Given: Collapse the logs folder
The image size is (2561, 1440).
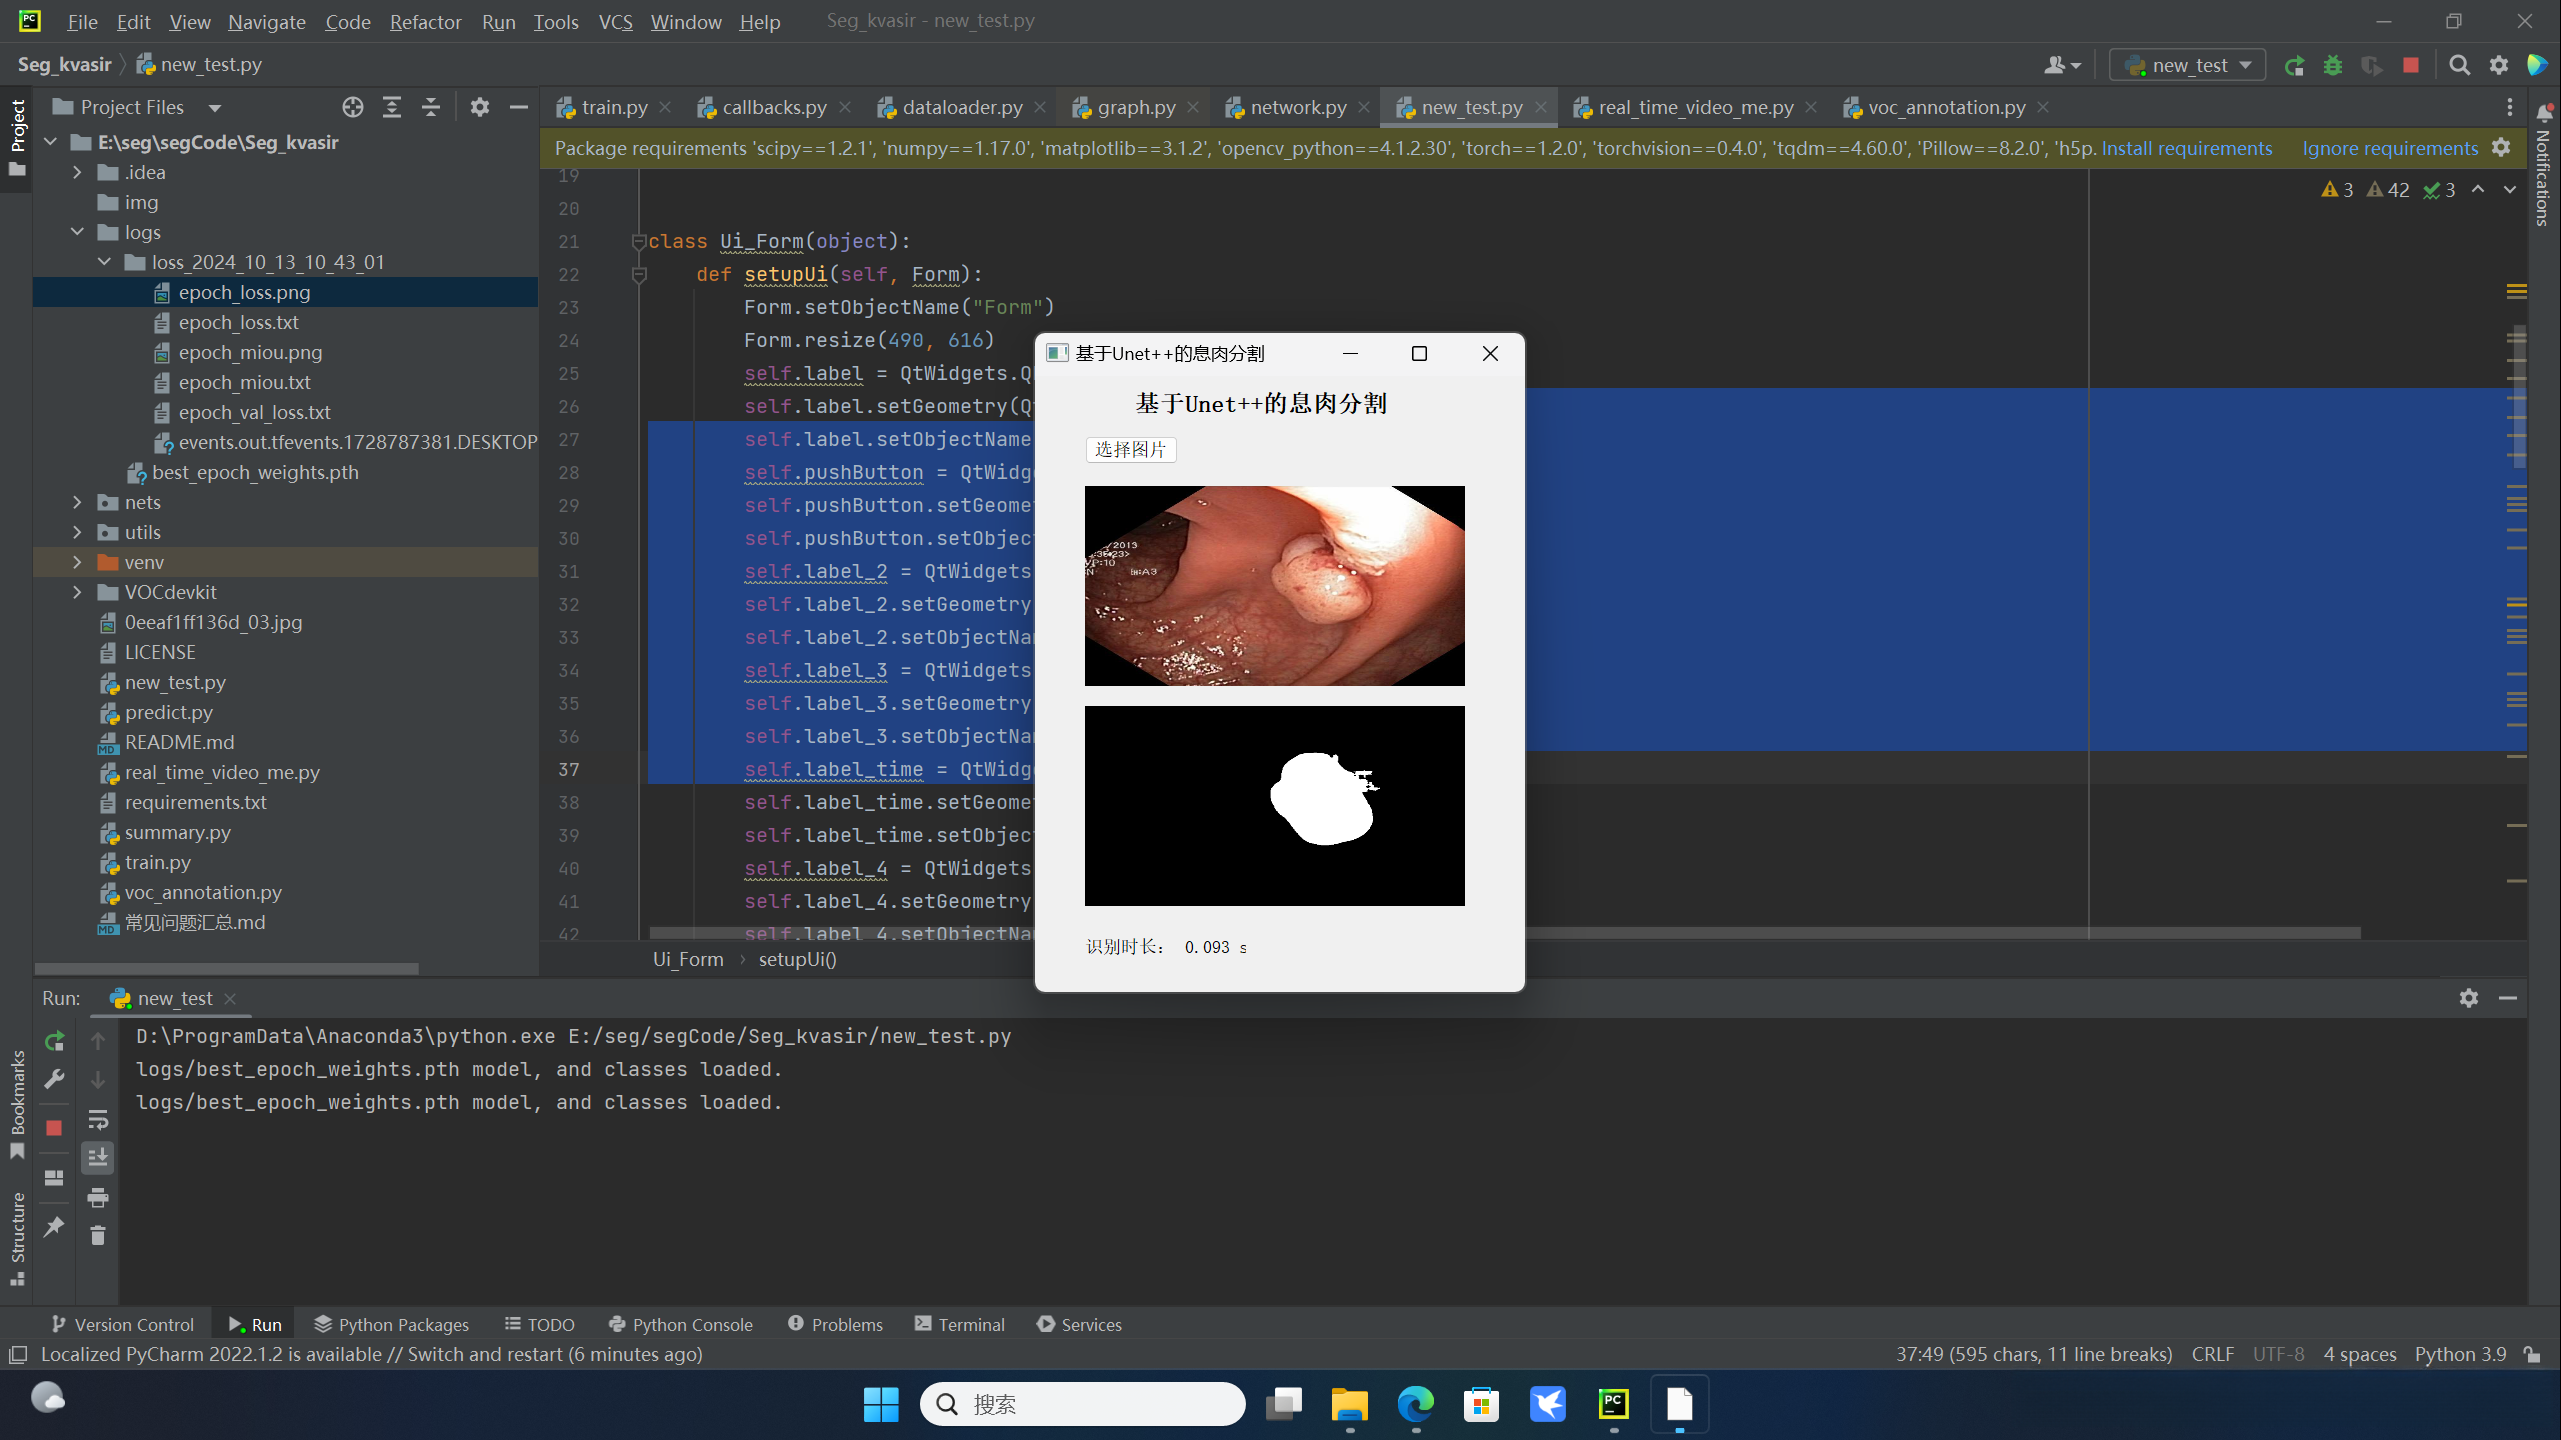Looking at the screenshot, I should [77, 232].
